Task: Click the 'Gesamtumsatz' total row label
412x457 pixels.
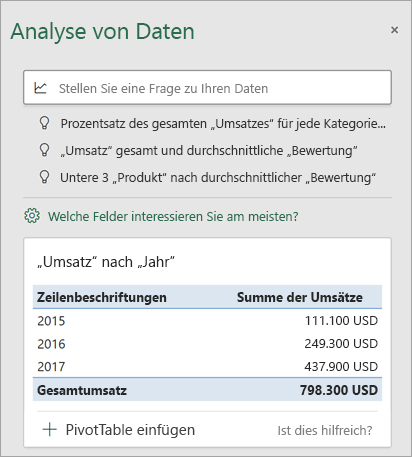Action: pyautogui.click(x=82, y=390)
